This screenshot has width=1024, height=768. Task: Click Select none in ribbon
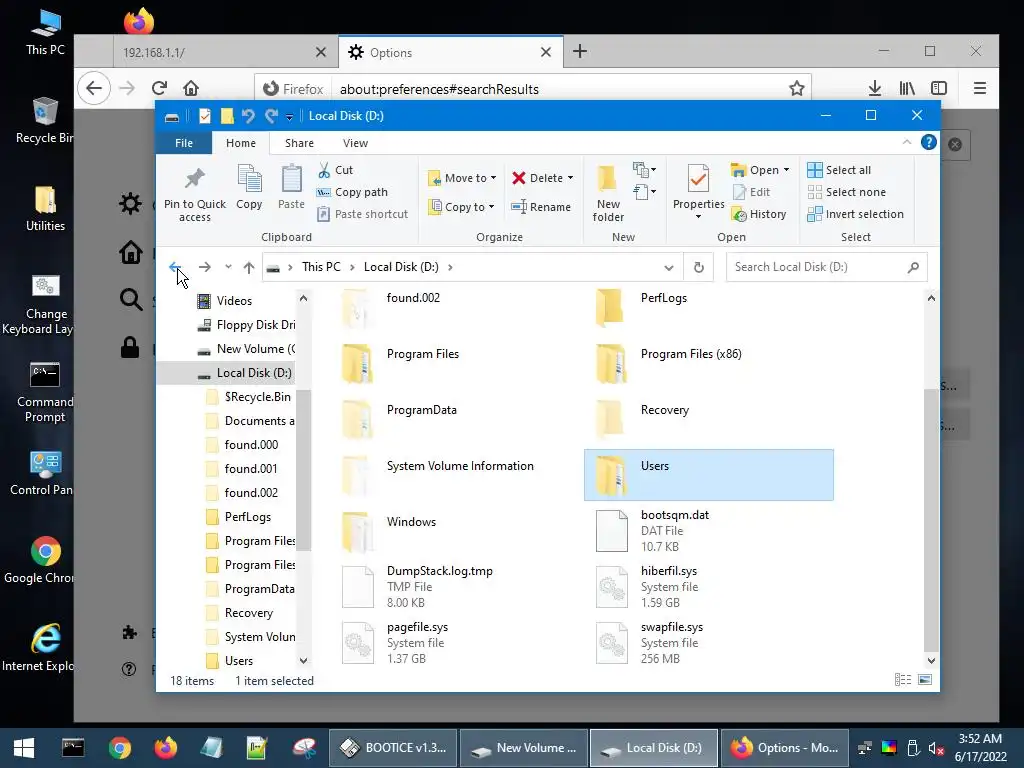846,192
